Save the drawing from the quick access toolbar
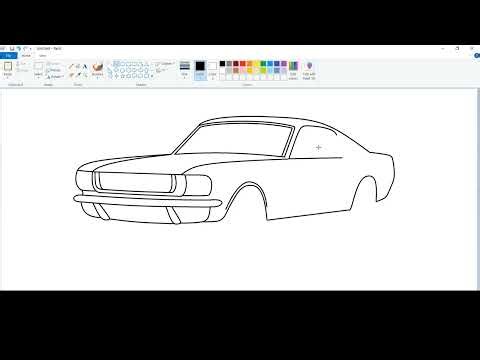Viewport: 480px width, 360px height. pos(12,49)
